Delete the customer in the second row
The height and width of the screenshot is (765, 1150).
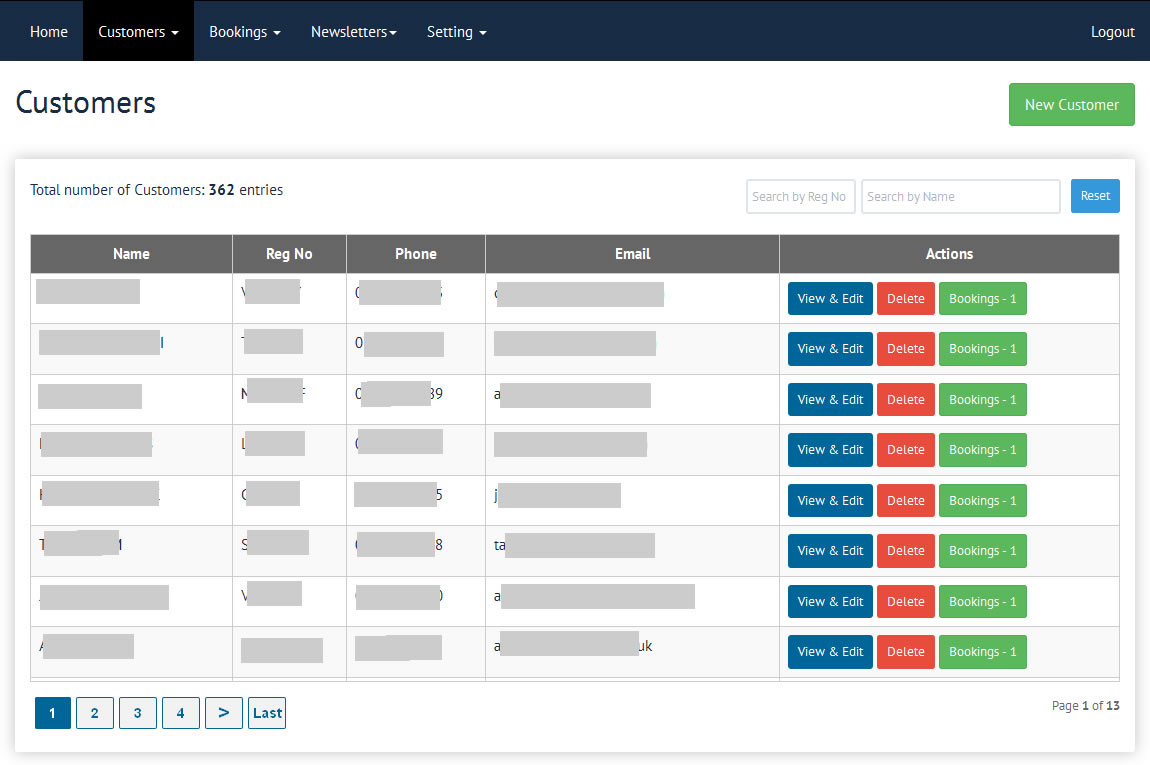905,349
